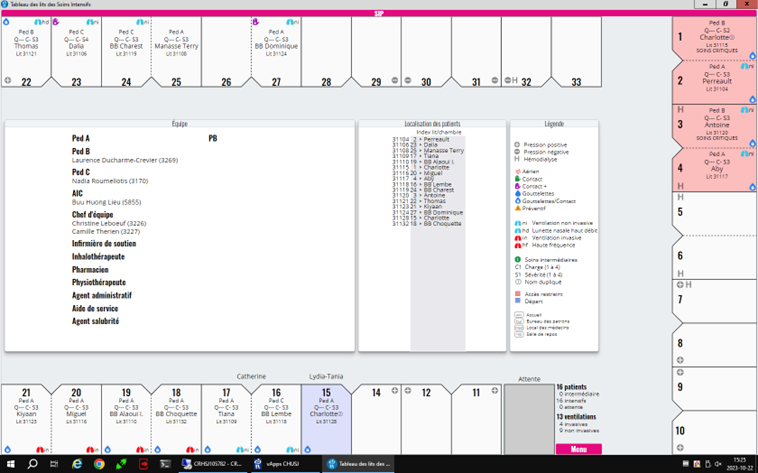Click the blue droplet icon on bed 1

(752, 56)
